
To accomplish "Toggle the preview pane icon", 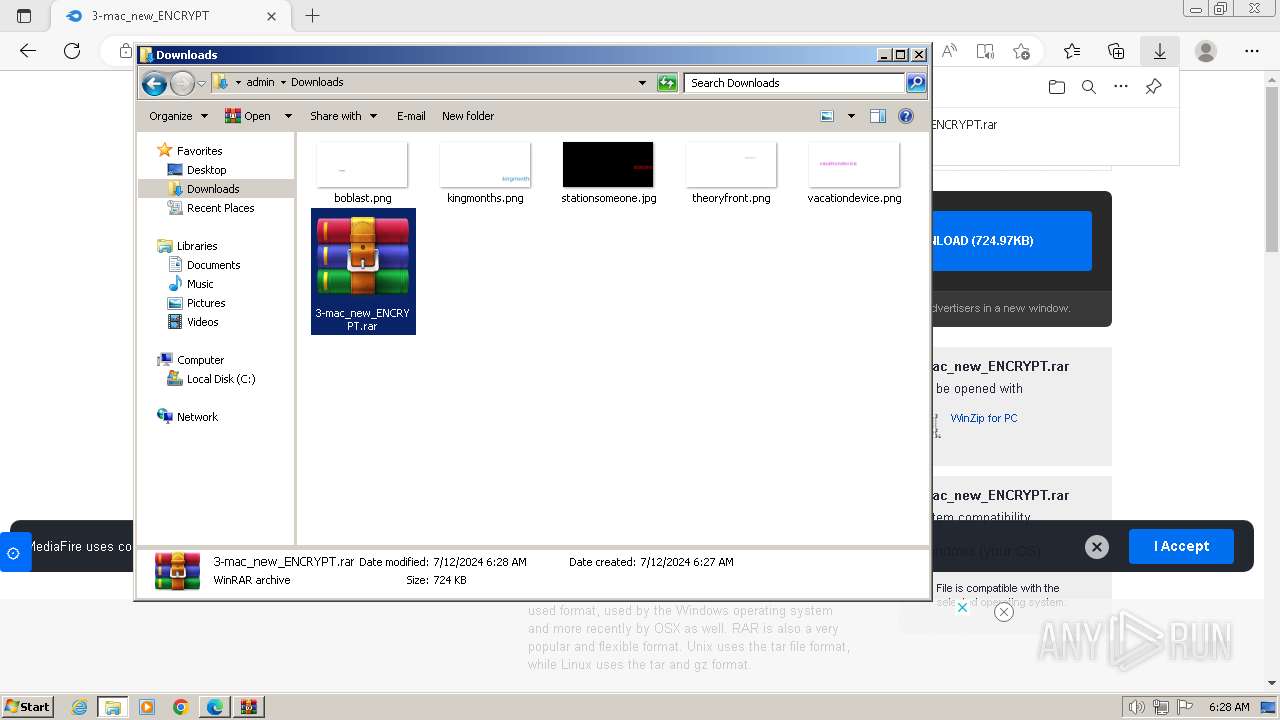I will [x=877, y=116].
